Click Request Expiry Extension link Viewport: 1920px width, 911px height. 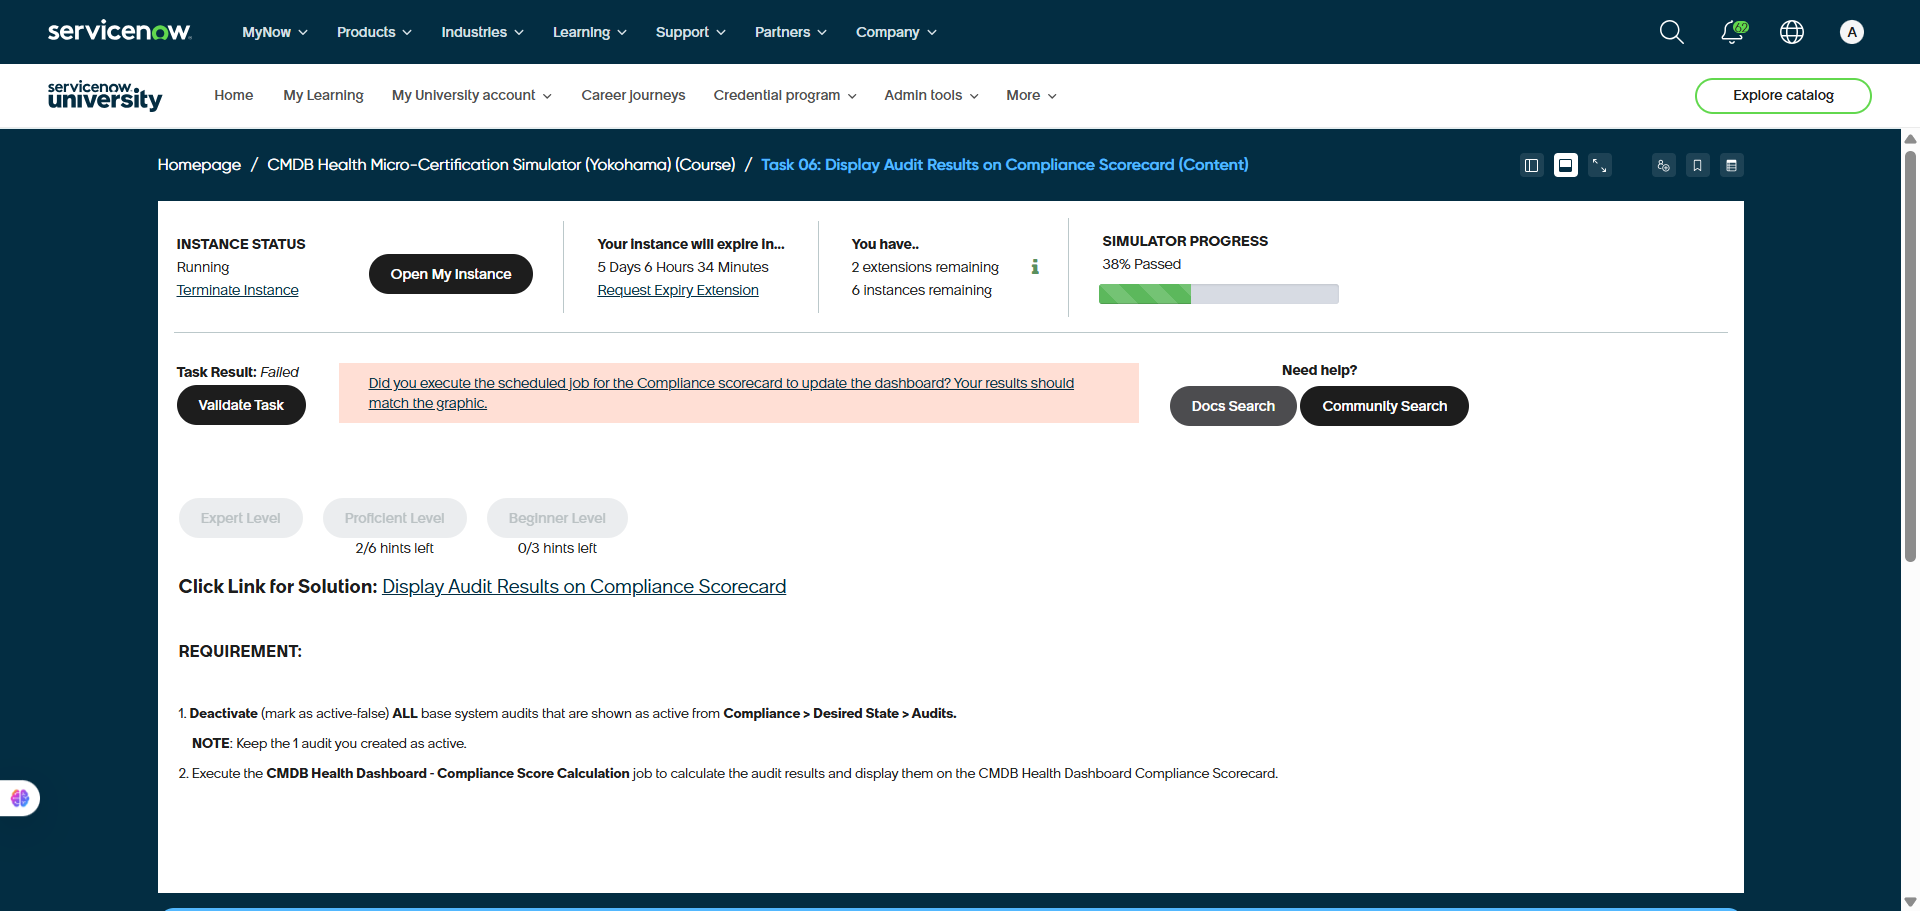pyautogui.click(x=678, y=290)
